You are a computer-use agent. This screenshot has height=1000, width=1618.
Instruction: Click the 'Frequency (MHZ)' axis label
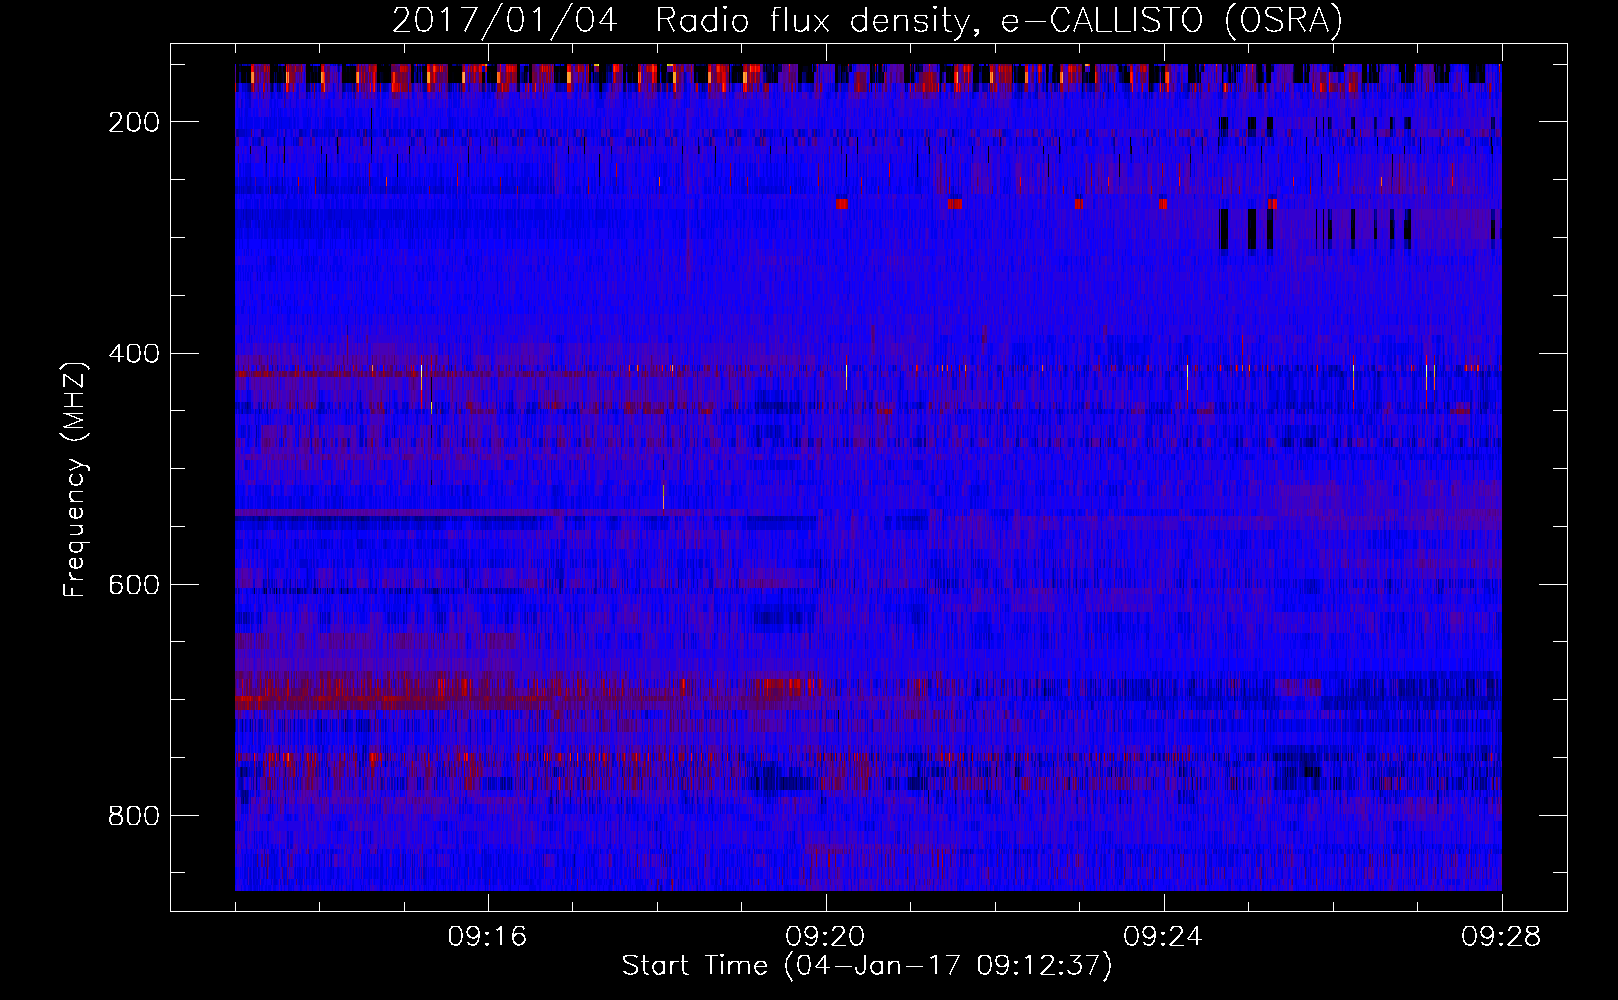(75, 479)
